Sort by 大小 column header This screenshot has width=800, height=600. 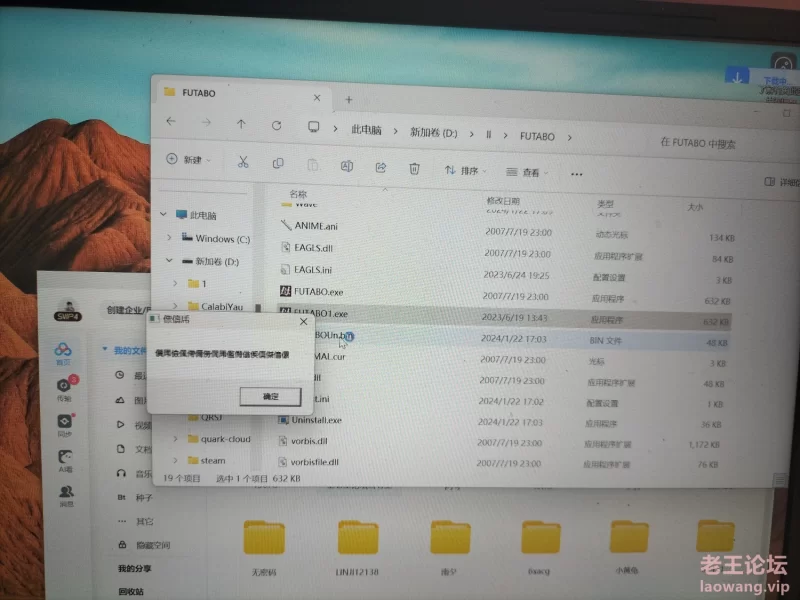(695, 207)
